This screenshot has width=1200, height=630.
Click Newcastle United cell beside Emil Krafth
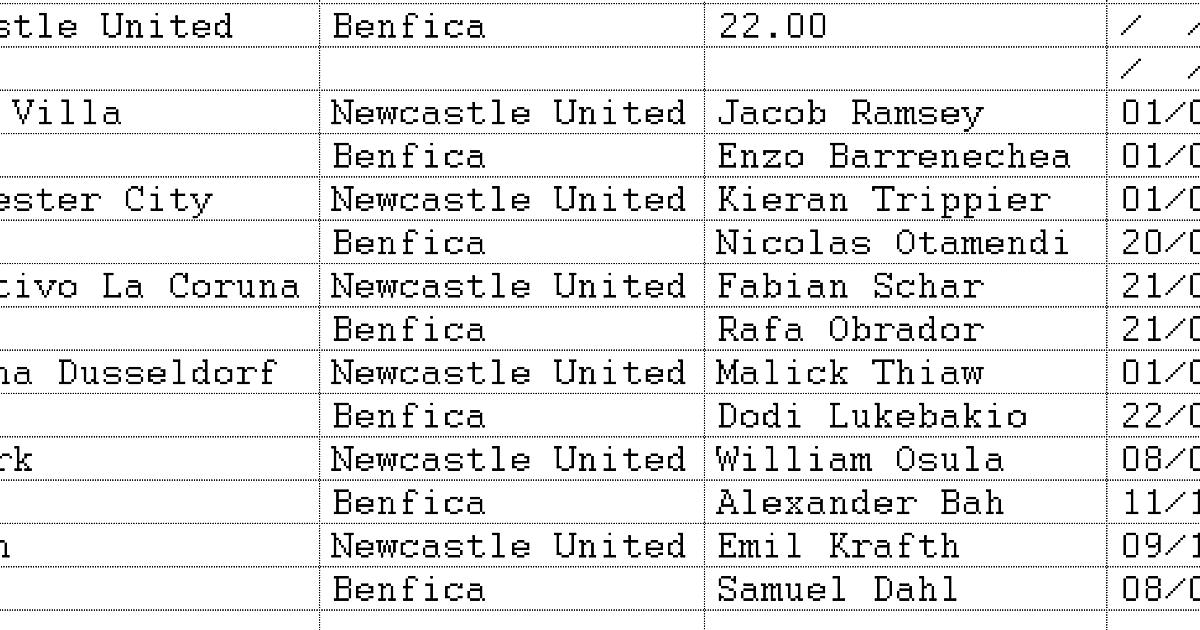point(509,547)
